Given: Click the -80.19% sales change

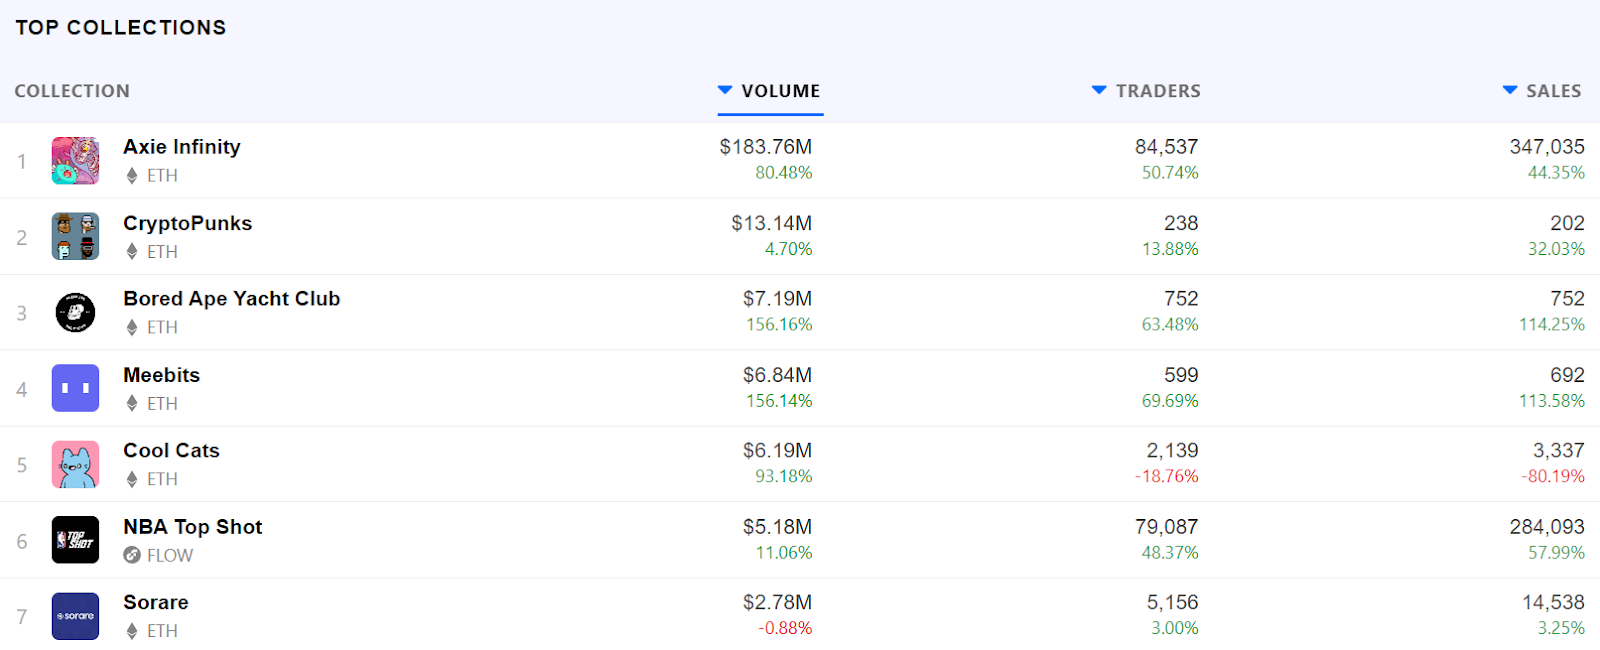Looking at the screenshot, I should tap(1553, 476).
